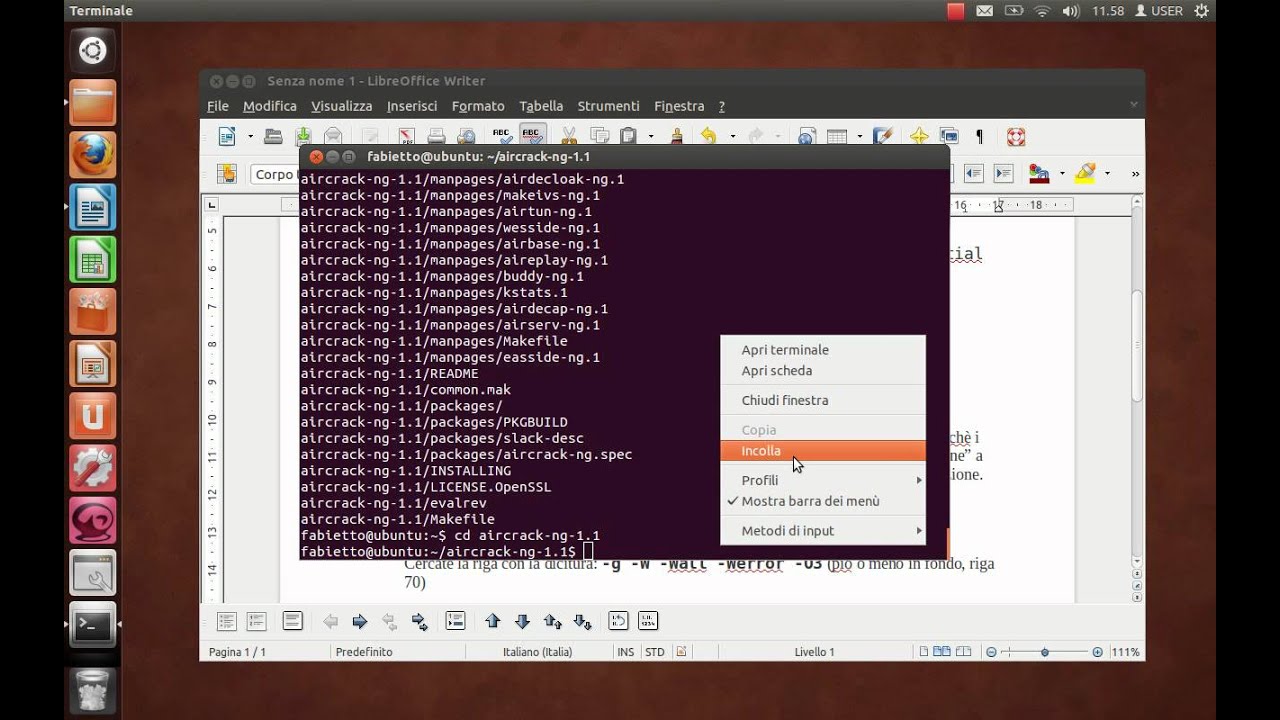Click the Cut scissors icon
This screenshot has width=1280, height=720.
tap(569, 136)
